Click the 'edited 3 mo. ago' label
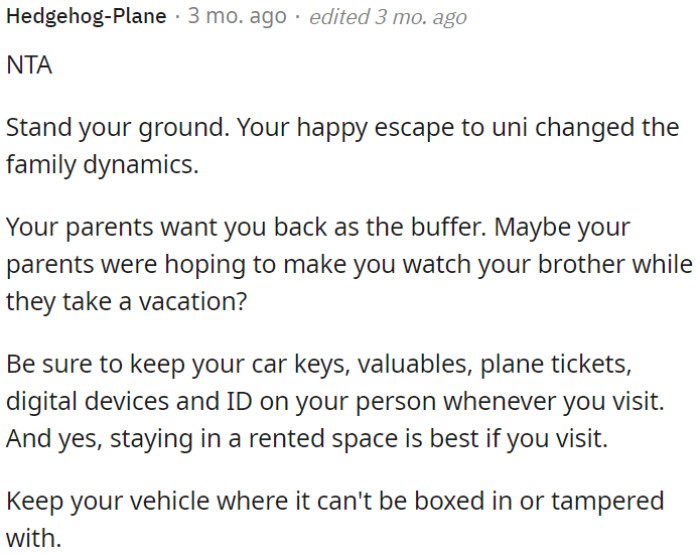 [387, 18]
